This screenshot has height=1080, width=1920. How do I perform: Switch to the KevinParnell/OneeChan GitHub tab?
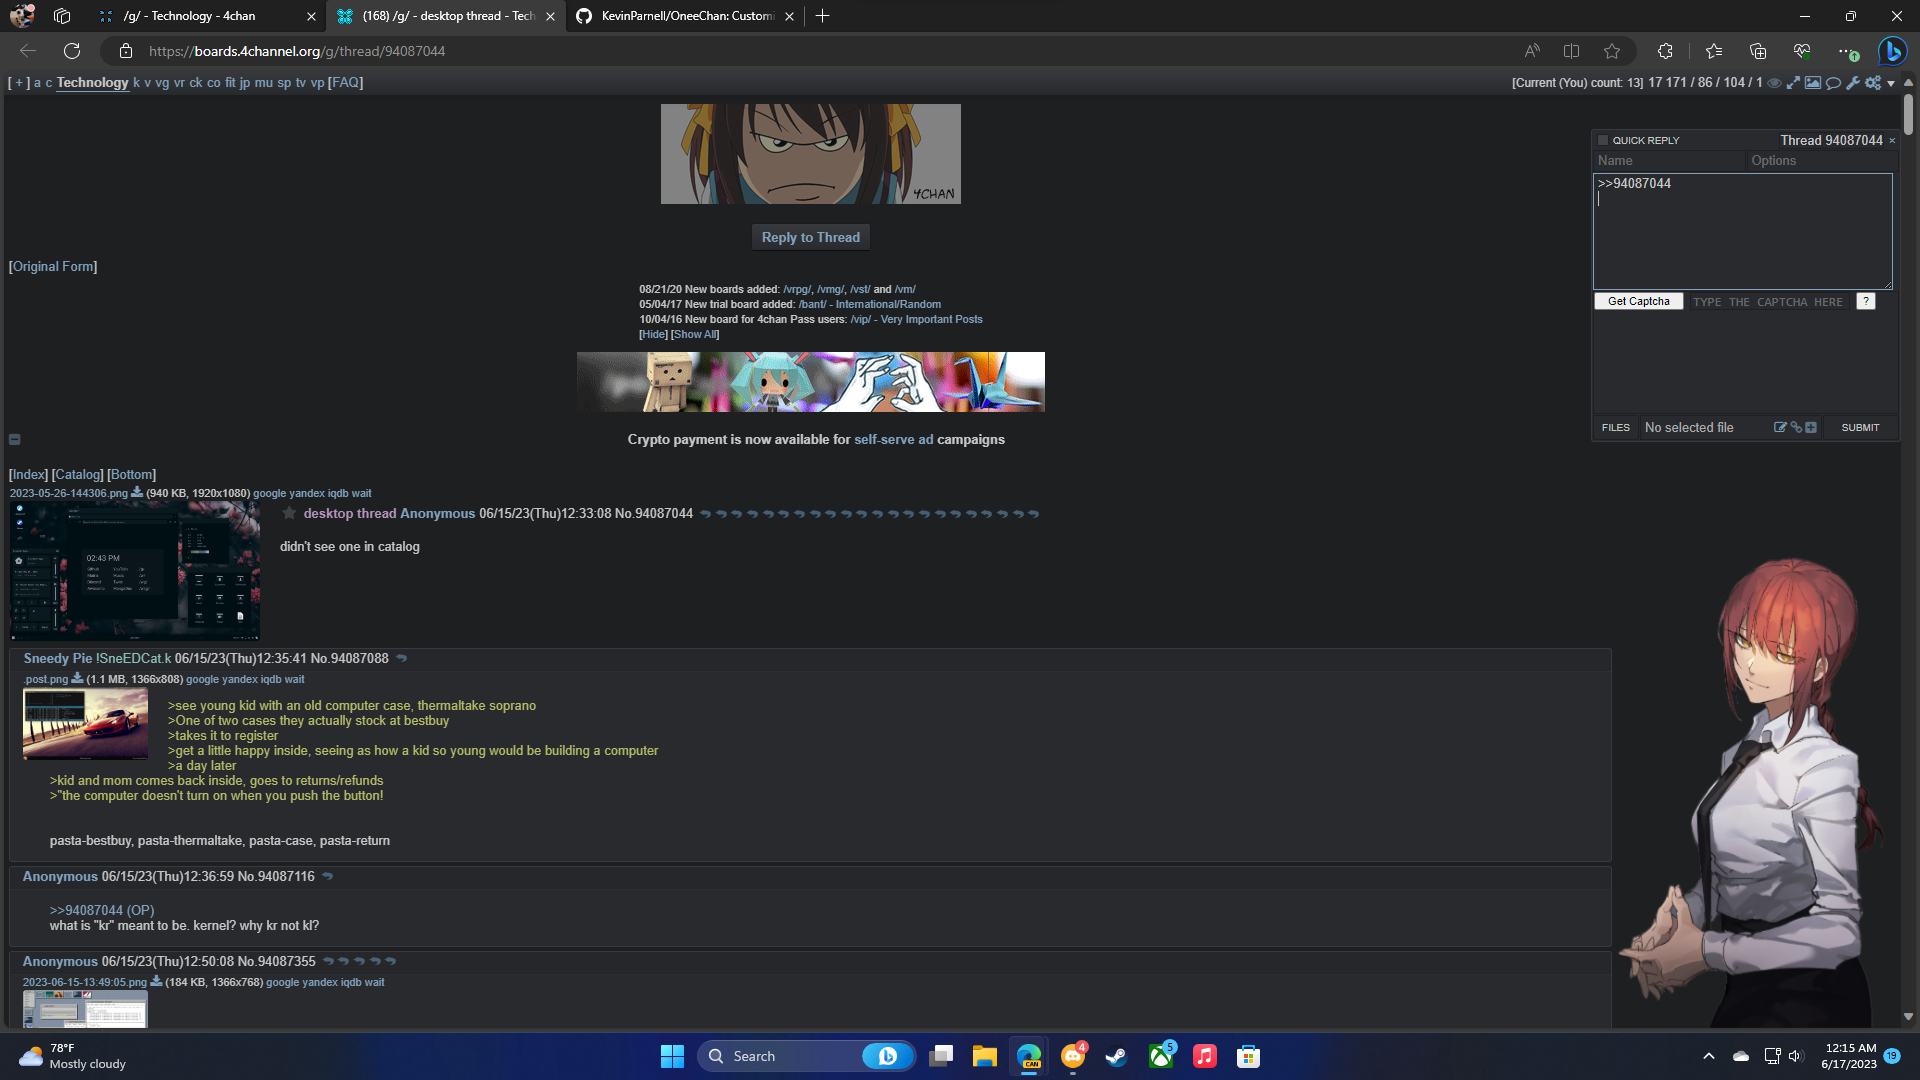[x=686, y=16]
